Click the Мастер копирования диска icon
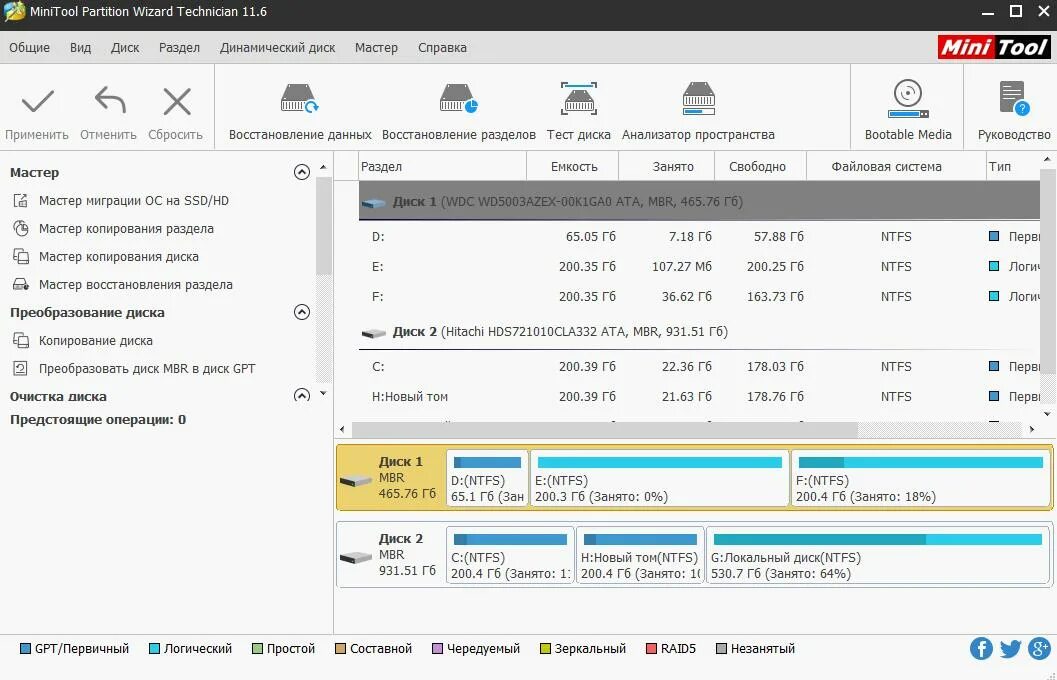The height and width of the screenshot is (680, 1057). 21,257
